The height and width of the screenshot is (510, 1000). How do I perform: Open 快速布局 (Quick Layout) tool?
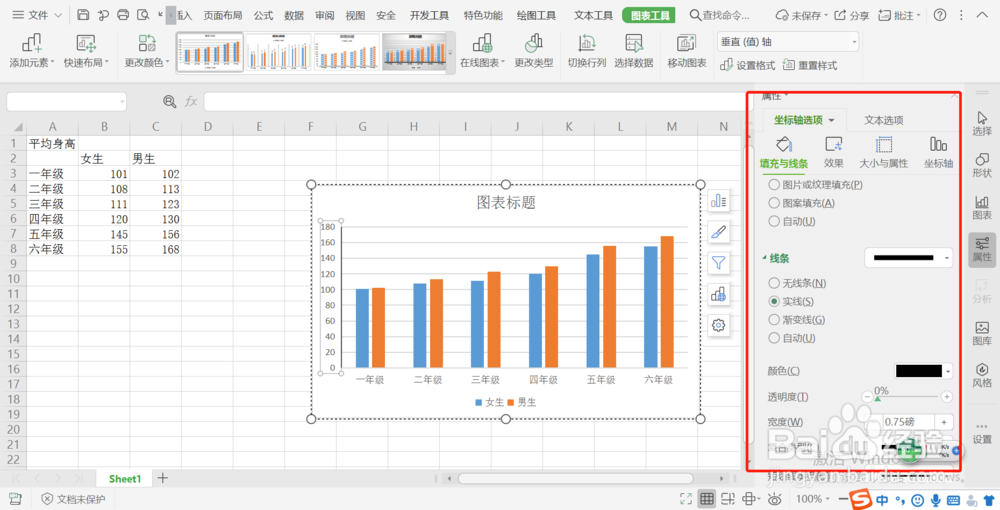click(86, 51)
